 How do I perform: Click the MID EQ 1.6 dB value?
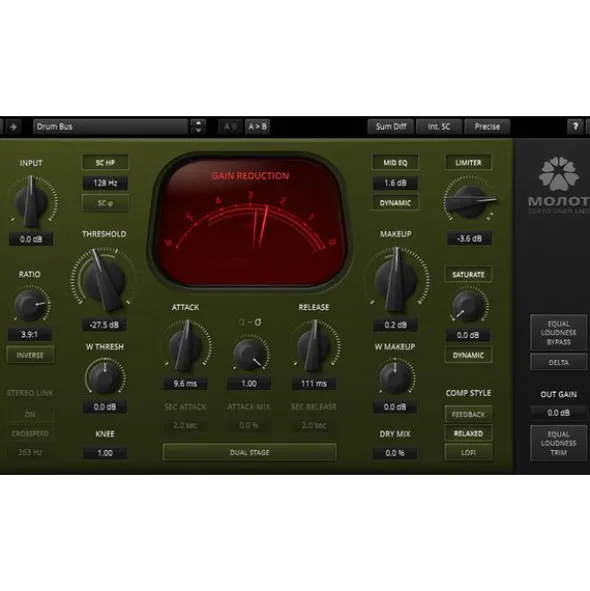click(x=395, y=183)
